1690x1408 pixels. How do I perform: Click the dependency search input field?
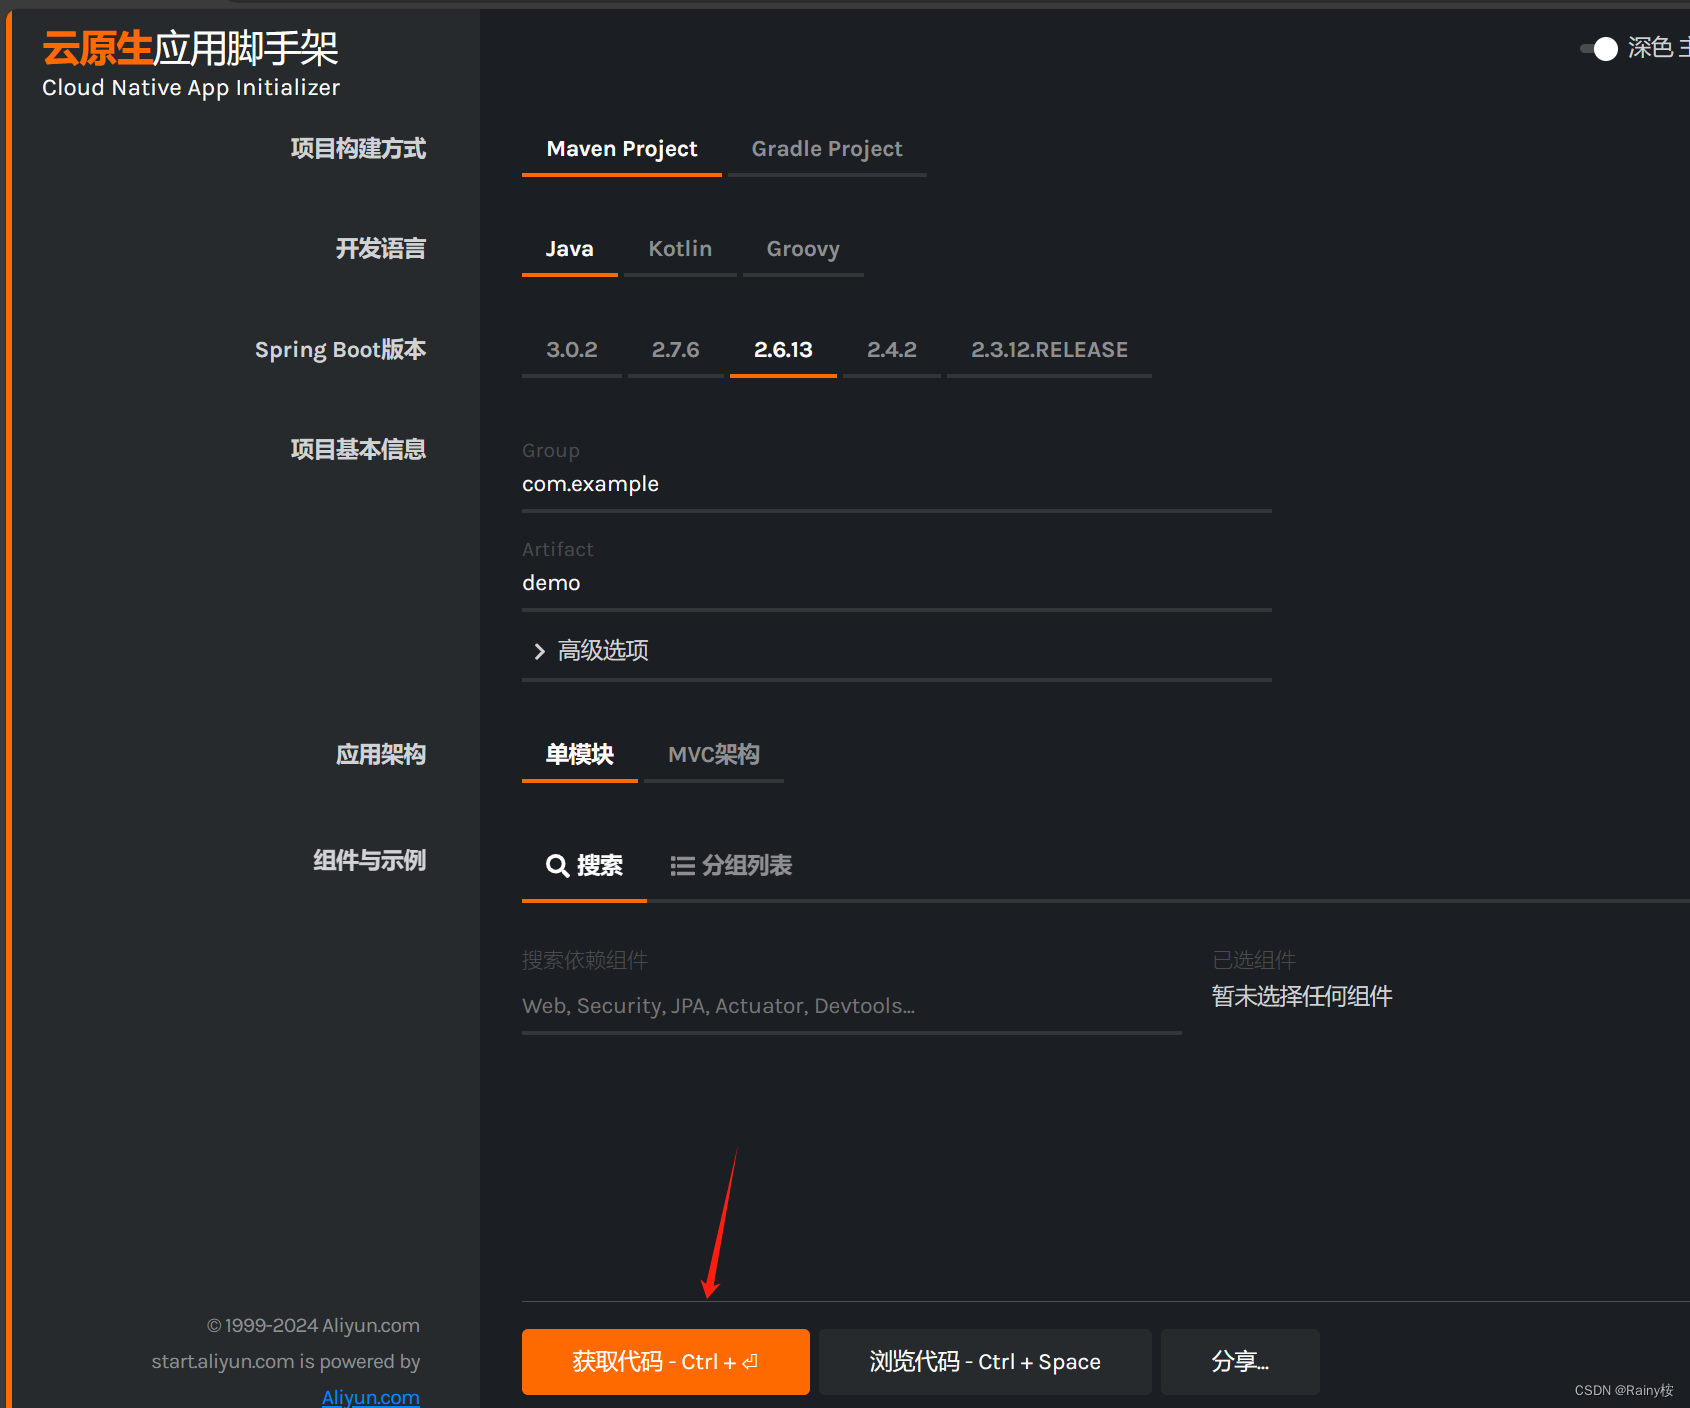(850, 1005)
